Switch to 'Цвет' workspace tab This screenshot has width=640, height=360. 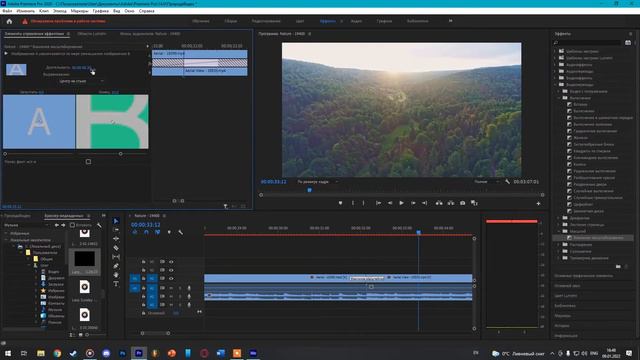[300, 21]
